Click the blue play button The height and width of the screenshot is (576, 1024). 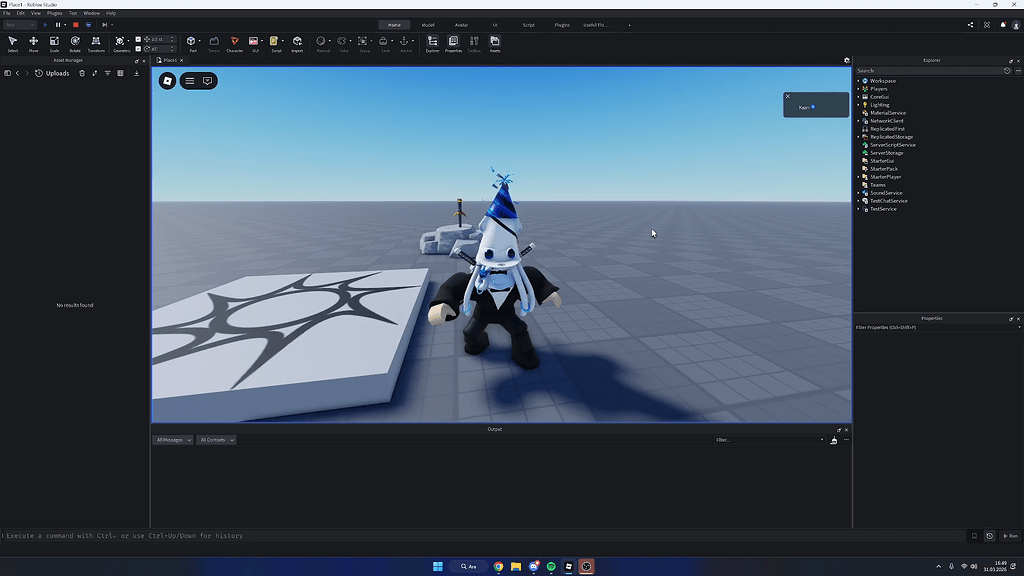(45, 25)
